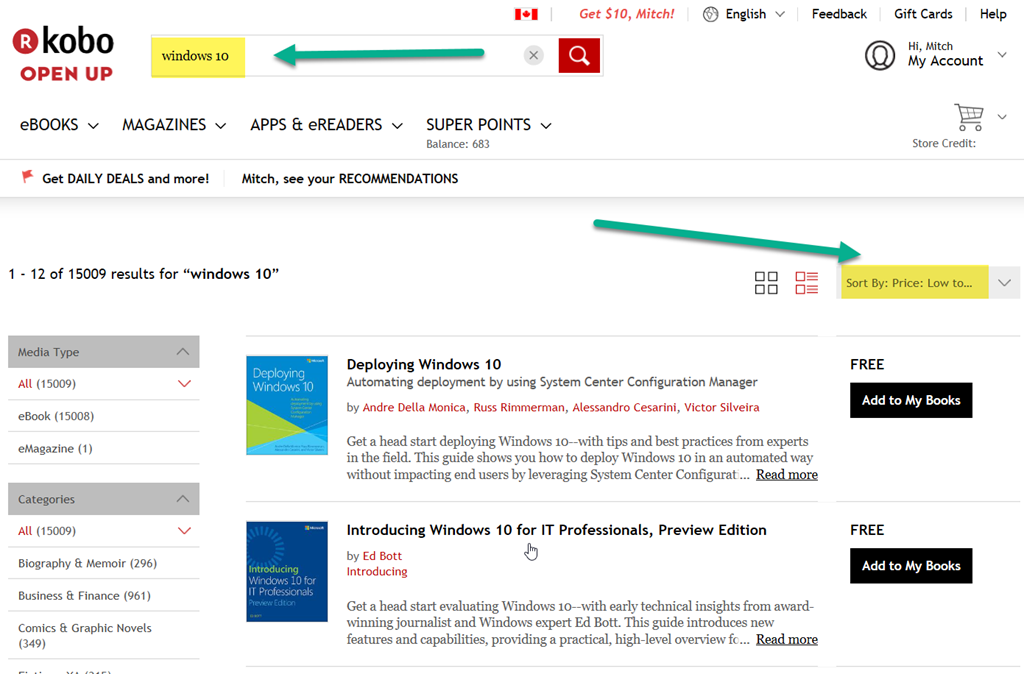The image size is (1024, 674).
Task: Open the MAGAZINES menu
Action: click(x=174, y=125)
